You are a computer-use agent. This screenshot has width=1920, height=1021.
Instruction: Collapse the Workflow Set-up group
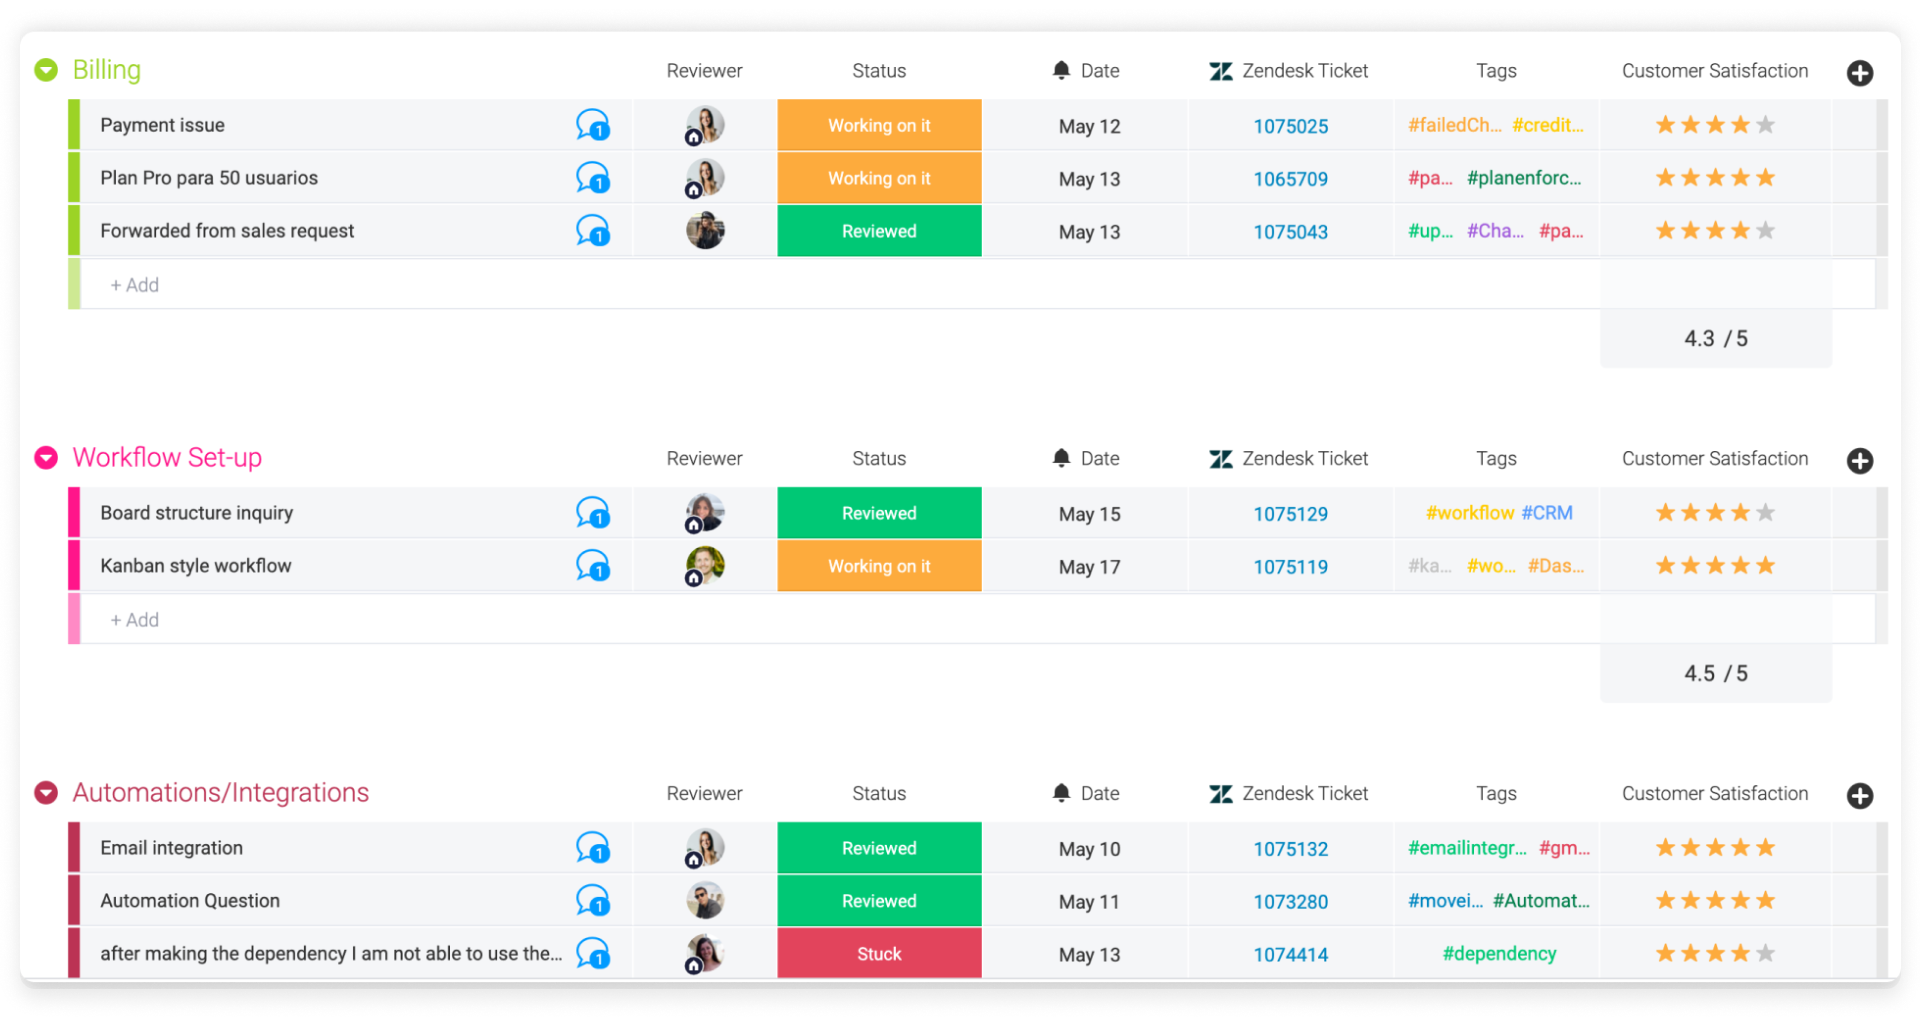[46, 458]
